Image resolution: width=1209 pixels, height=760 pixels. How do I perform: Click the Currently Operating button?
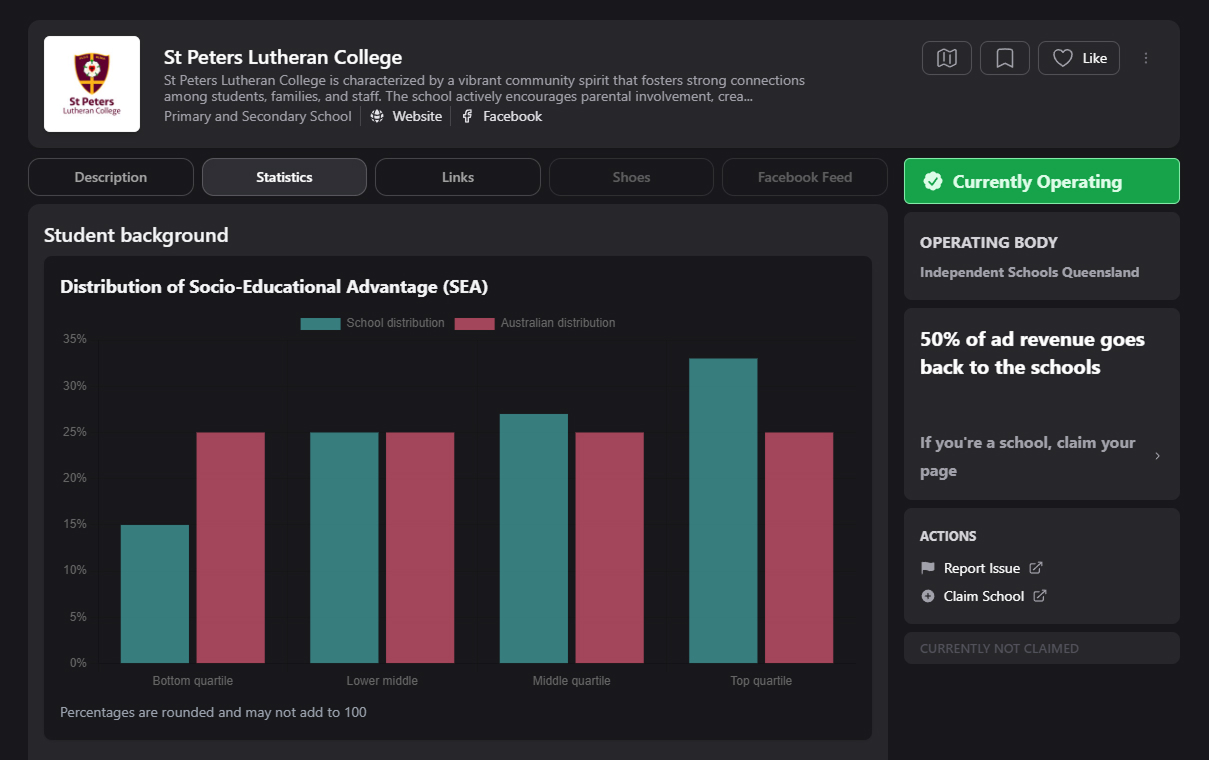[x=1041, y=181]
